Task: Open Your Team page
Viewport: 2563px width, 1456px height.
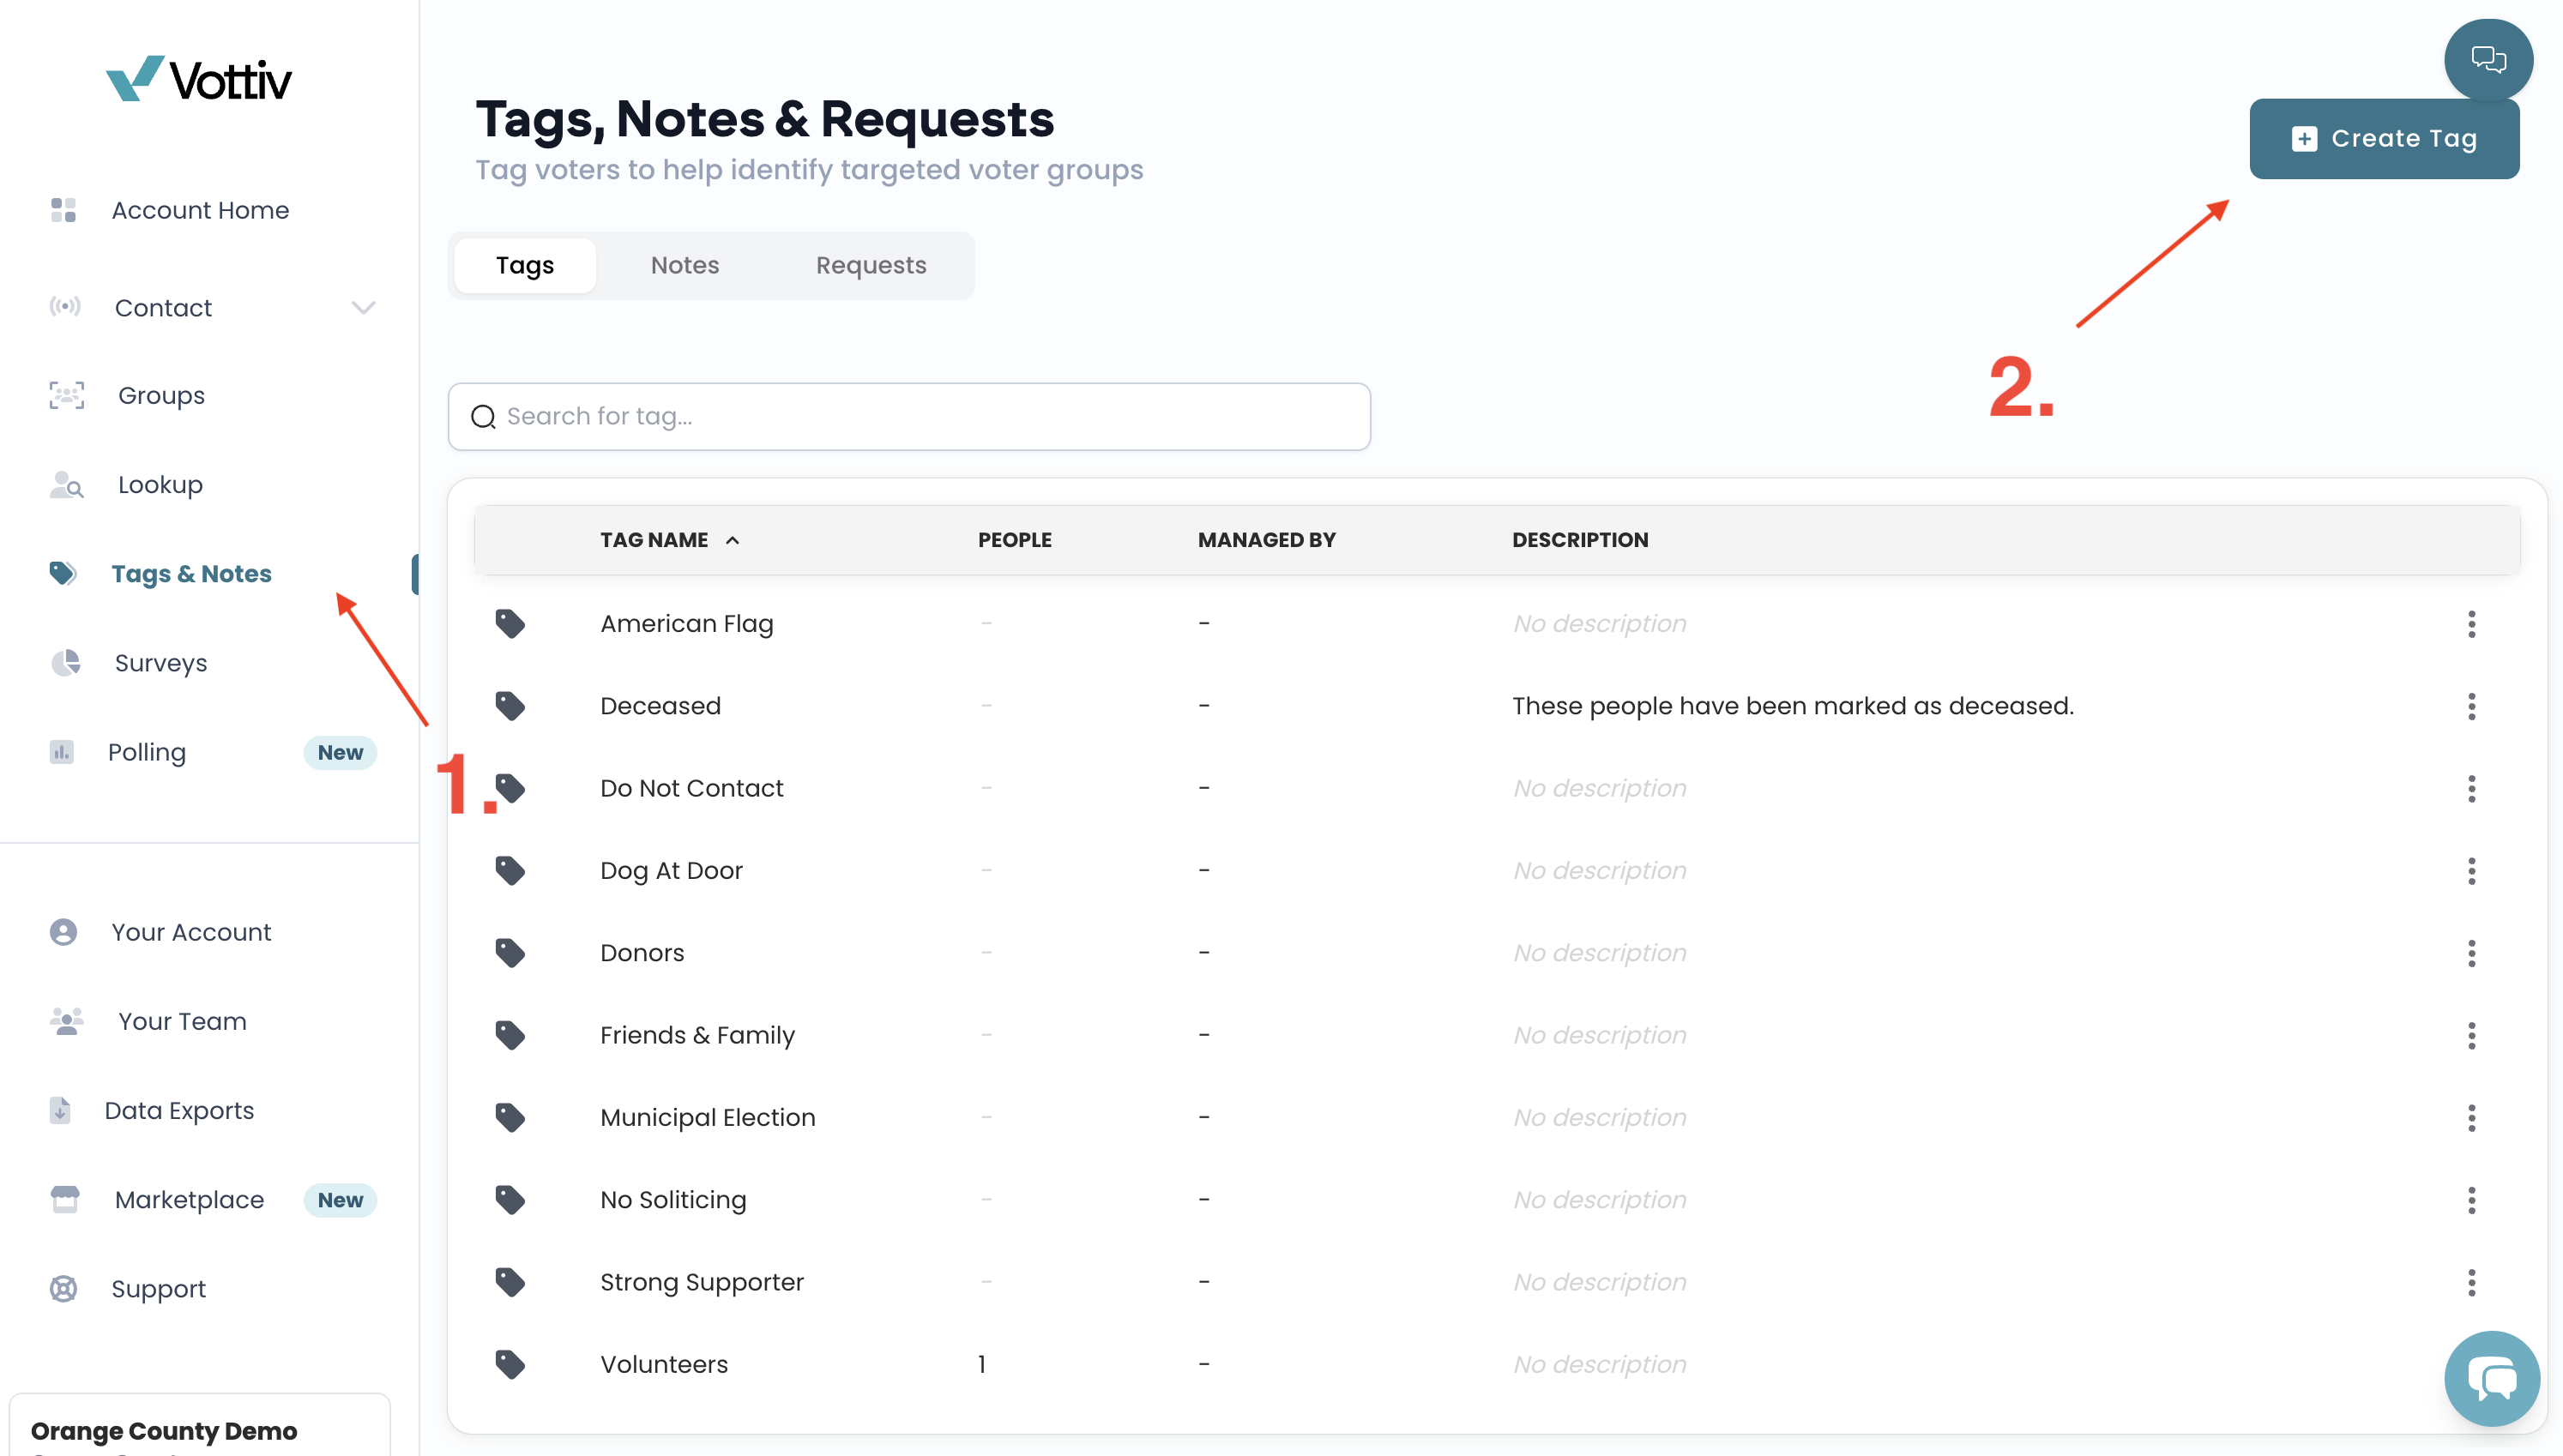Action: pyautogui.click(x=182, y=1021)
